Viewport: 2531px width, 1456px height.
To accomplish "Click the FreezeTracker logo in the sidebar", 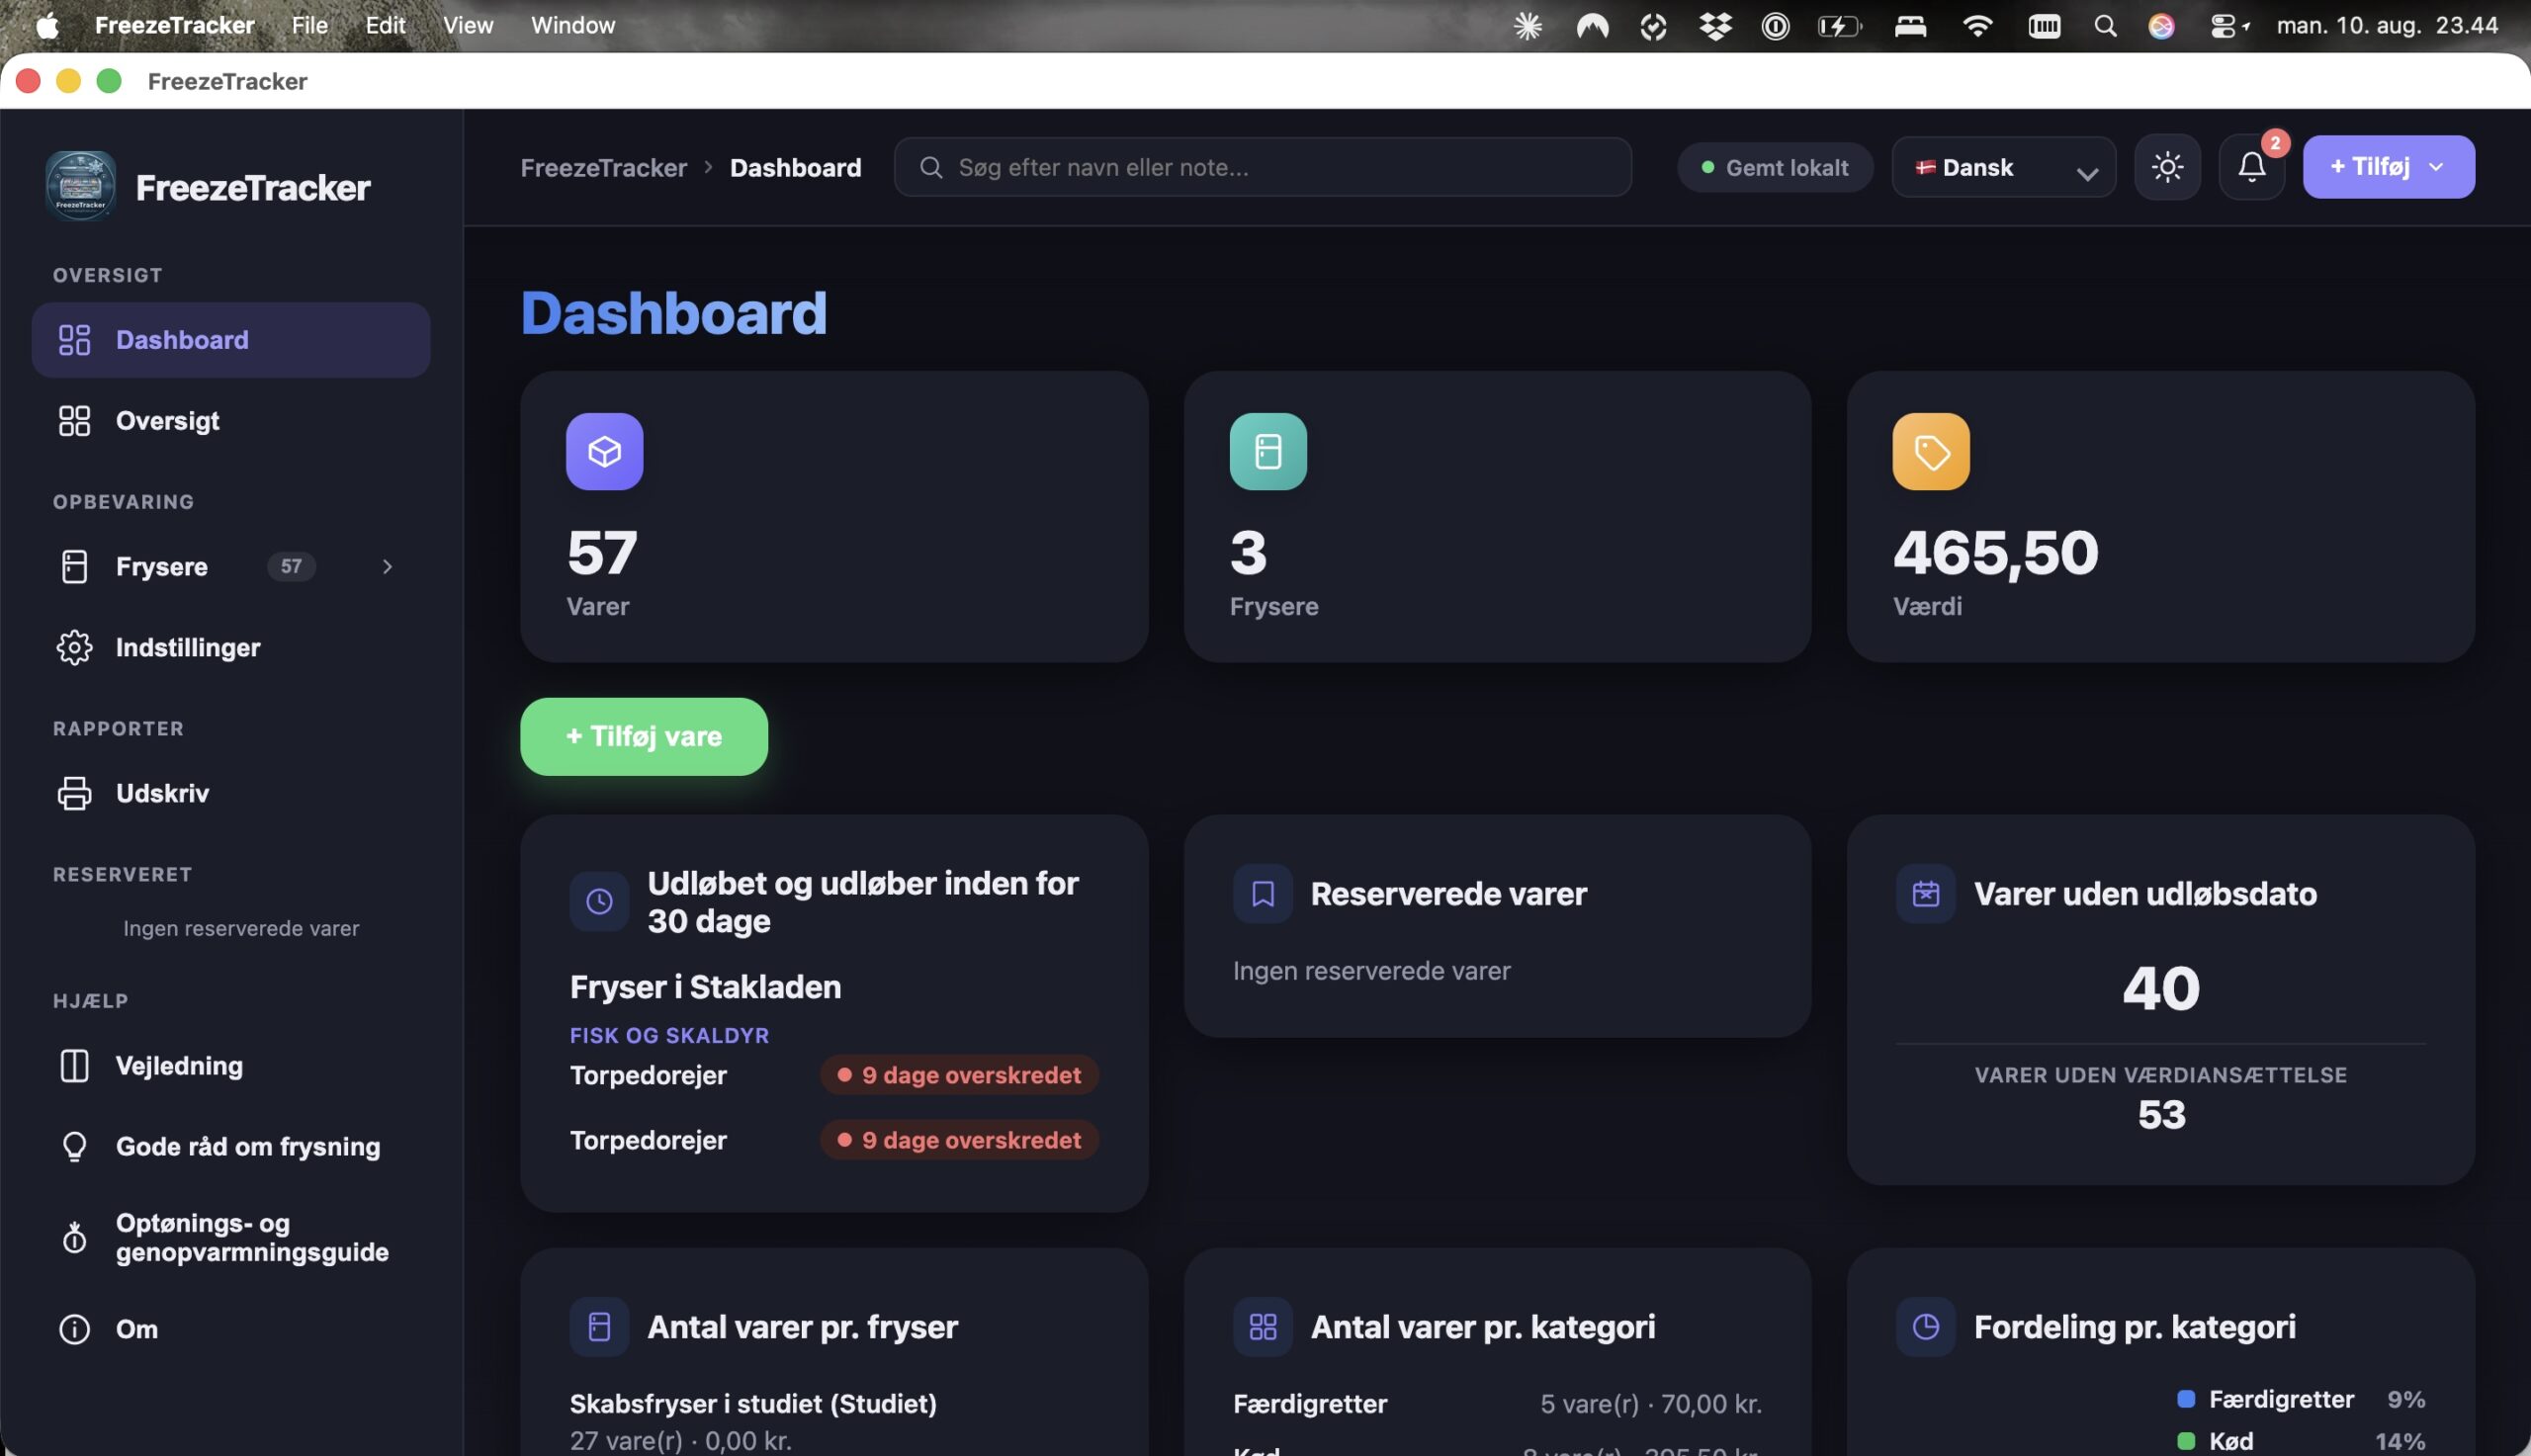I will click(80, 186).
